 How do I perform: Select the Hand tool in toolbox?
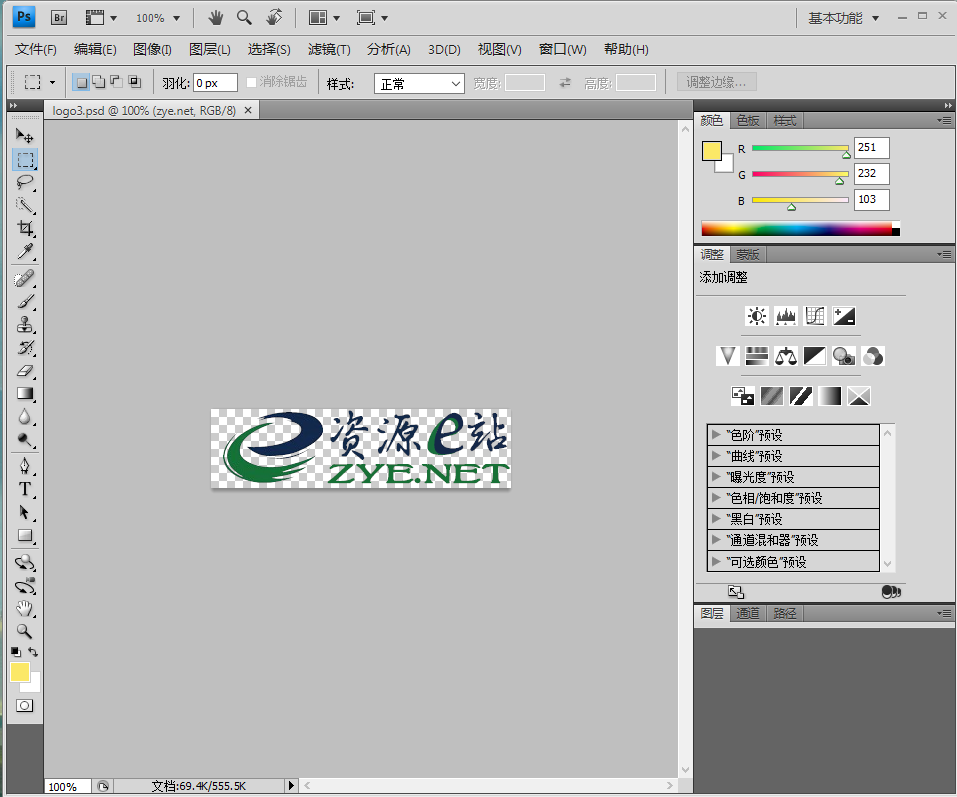click(x=24, y=608)
